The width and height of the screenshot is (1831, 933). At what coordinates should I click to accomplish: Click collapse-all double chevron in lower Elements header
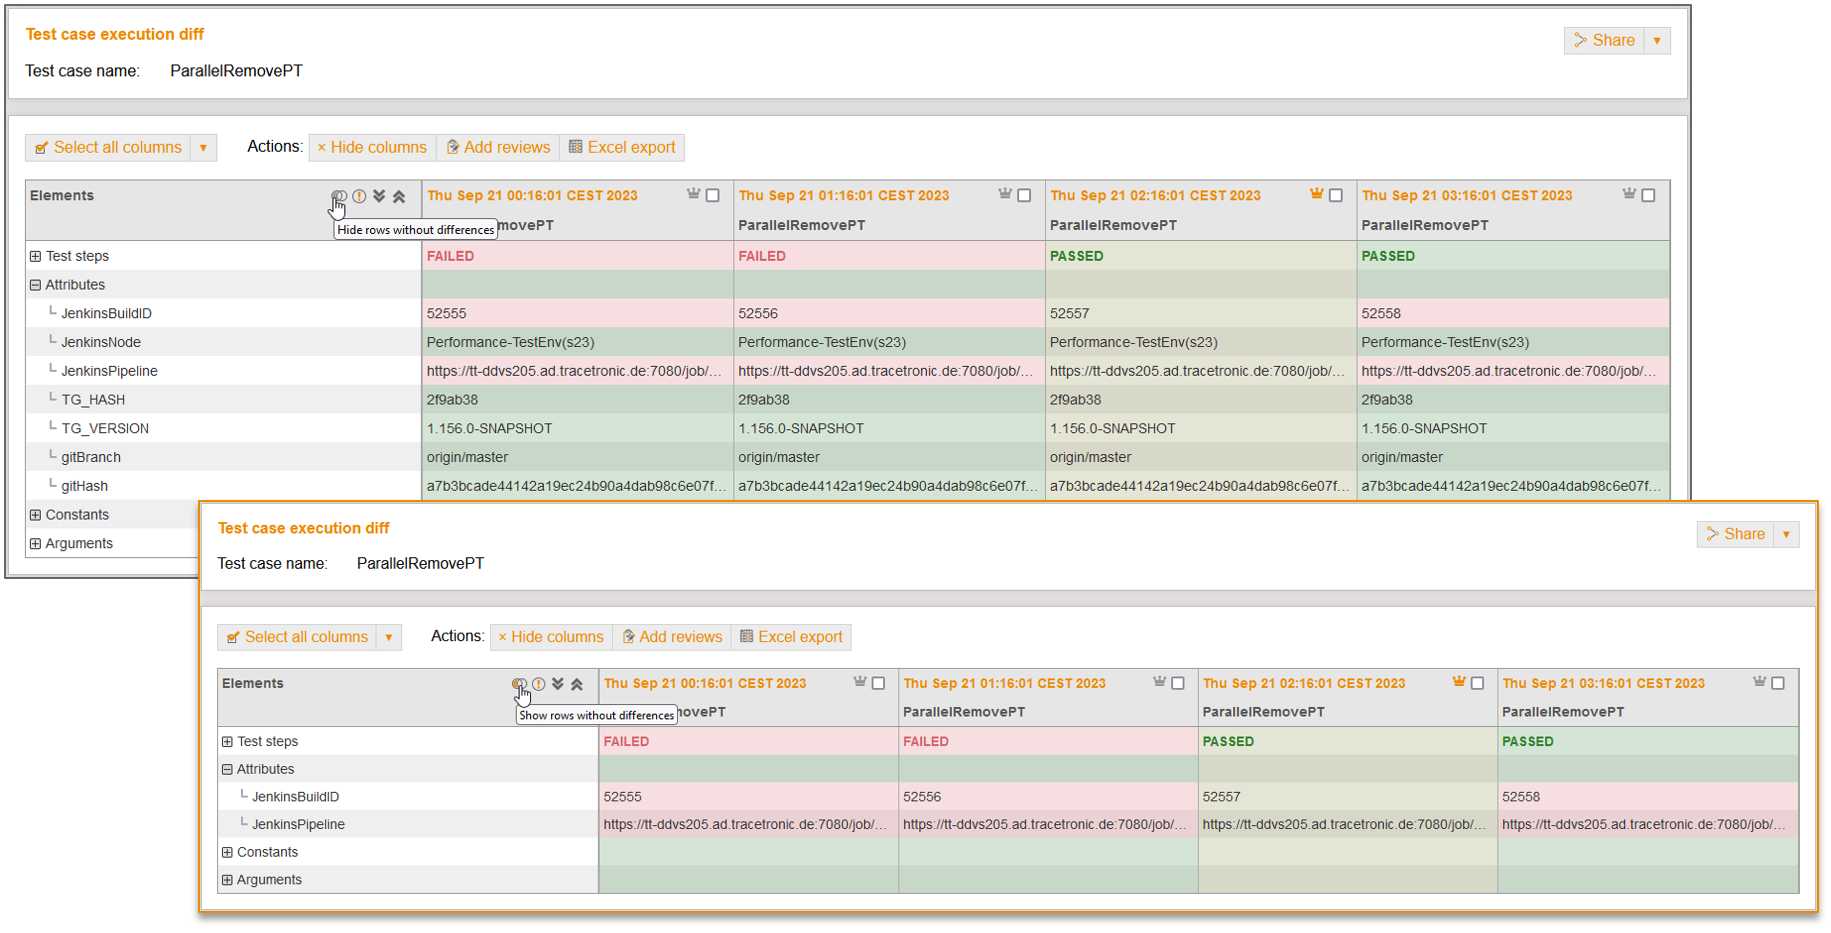pyautogui.click(x=577, y=684)
